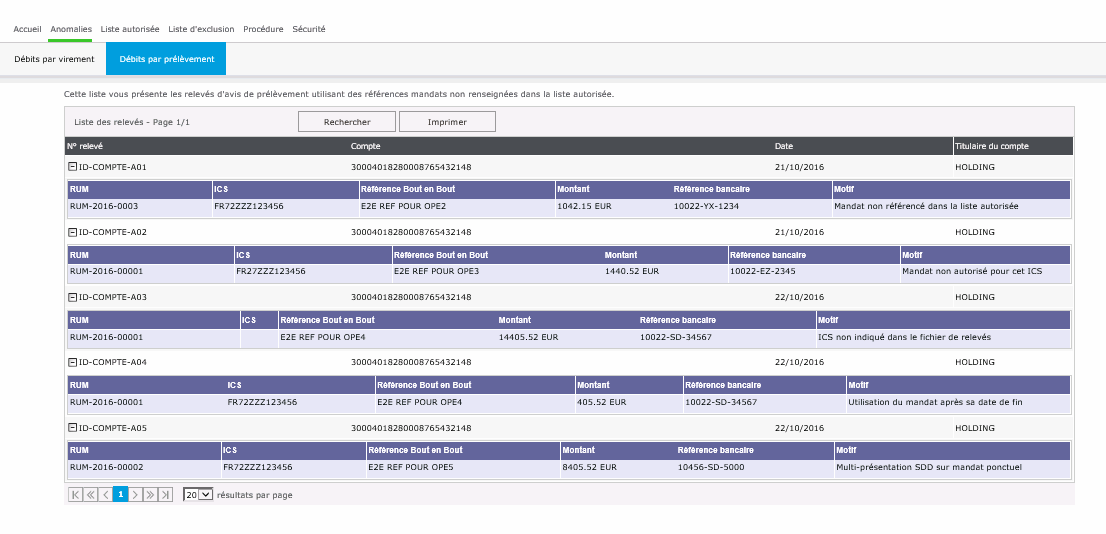Viewport: 1106px width, 534px height.
Task: Collapse the ID-COMPTE-A04 row
Action: point(72,362)
